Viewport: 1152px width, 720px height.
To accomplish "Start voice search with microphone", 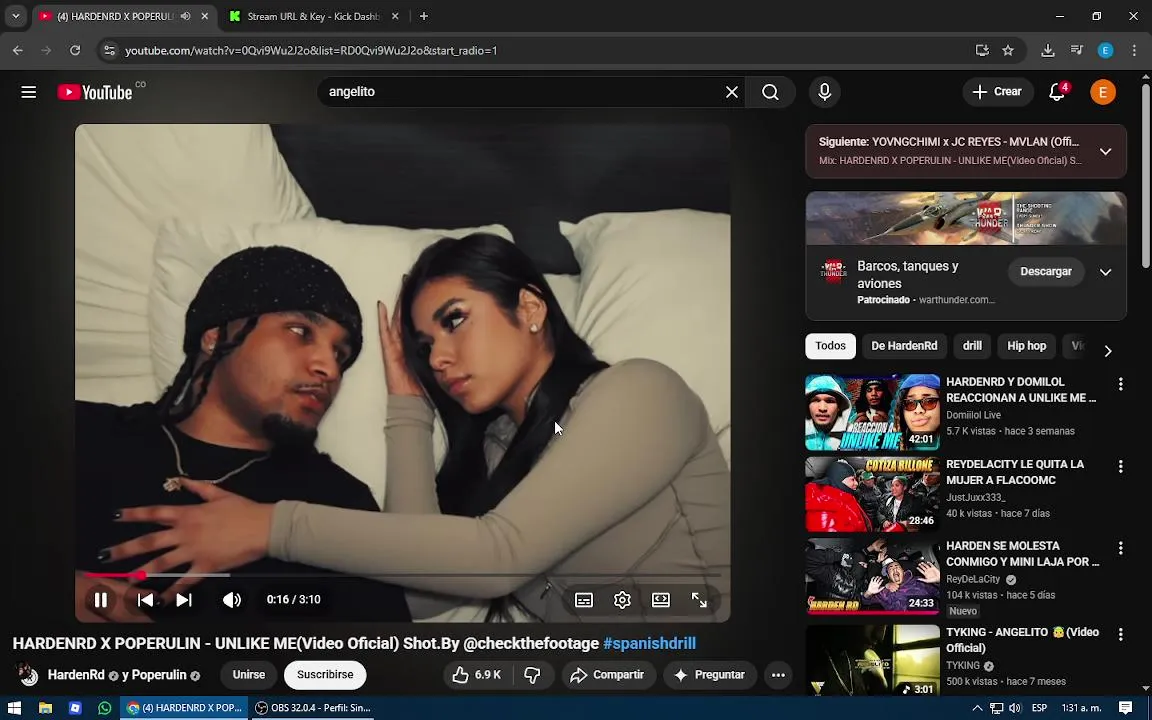I will click(x=824, y=92).
